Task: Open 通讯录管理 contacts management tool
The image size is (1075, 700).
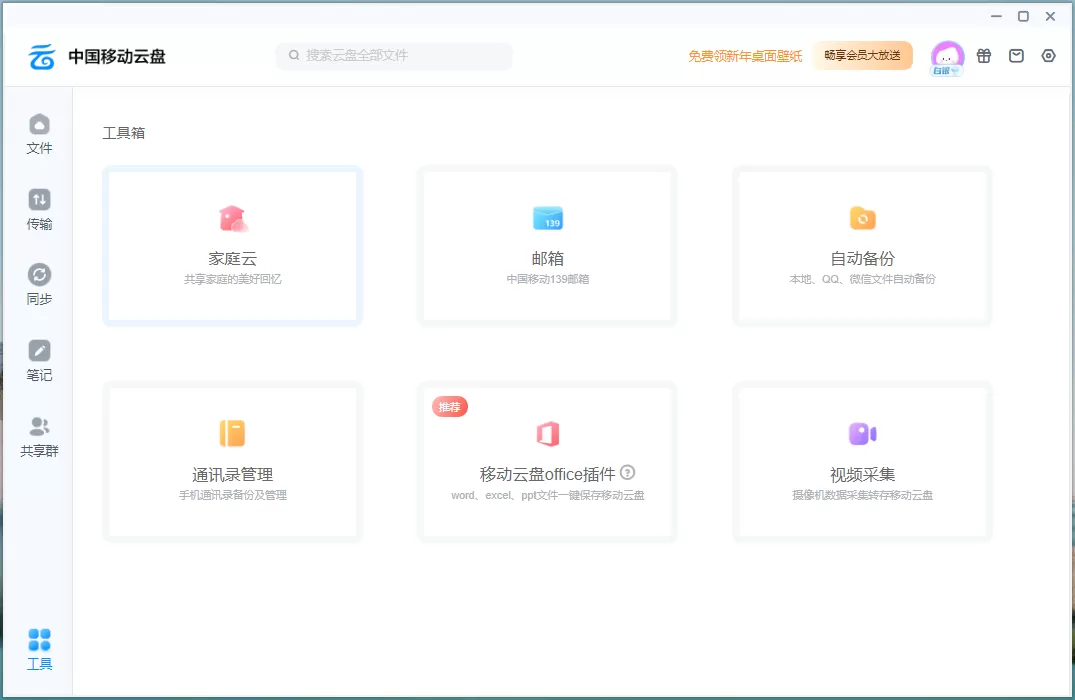Action: point(231,461)
